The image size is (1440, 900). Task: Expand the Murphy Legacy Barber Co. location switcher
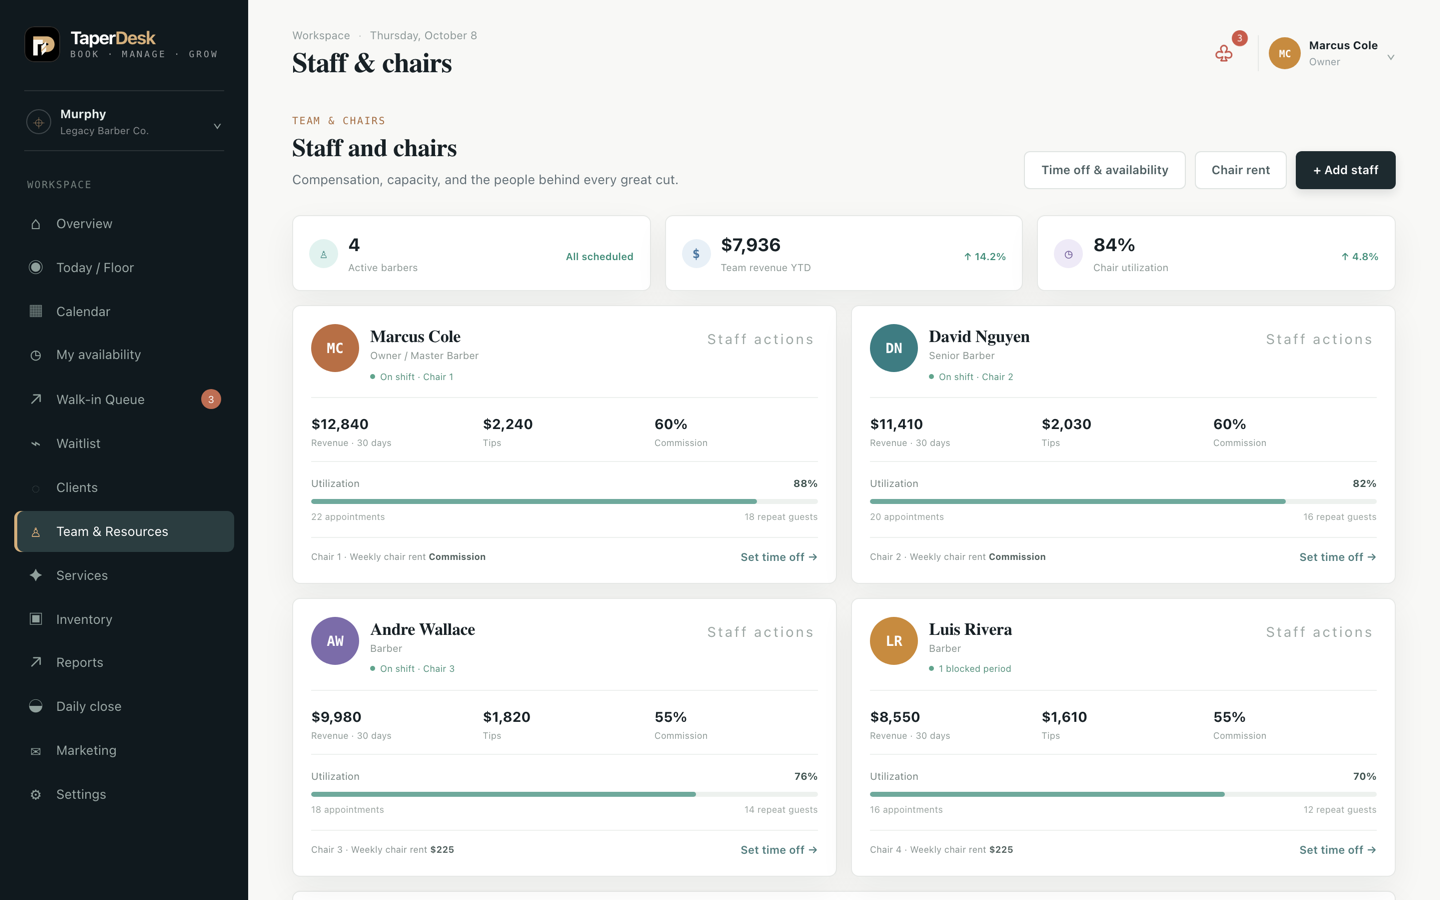pos(124,122)
